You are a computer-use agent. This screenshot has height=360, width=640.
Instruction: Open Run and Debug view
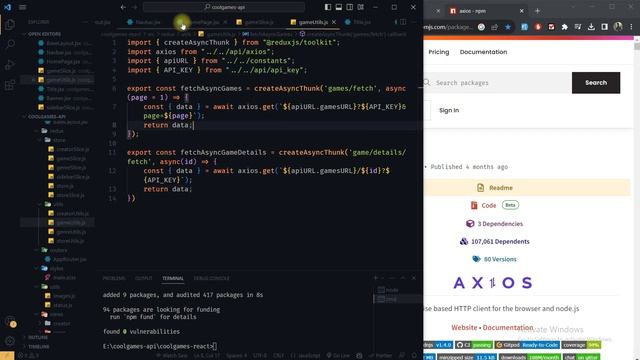coord(10,64)
